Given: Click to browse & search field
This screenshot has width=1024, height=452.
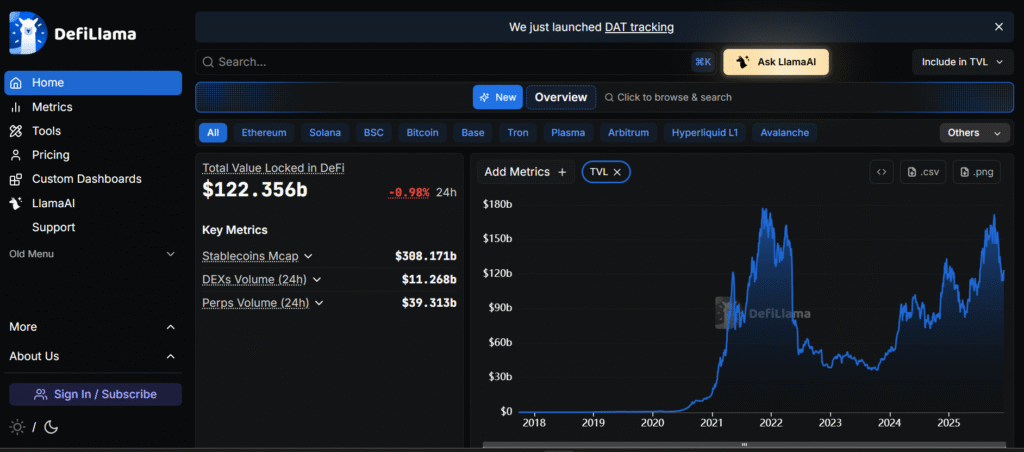Looking at the screenshot, I should click(x=668, y=97).
